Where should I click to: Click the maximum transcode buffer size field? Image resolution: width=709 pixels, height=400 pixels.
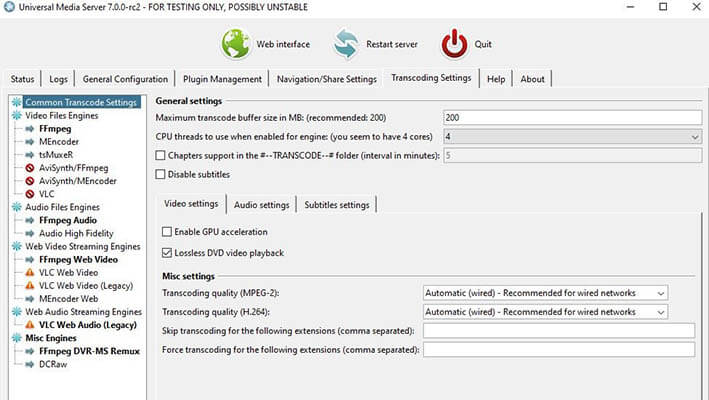click(572, 118)
